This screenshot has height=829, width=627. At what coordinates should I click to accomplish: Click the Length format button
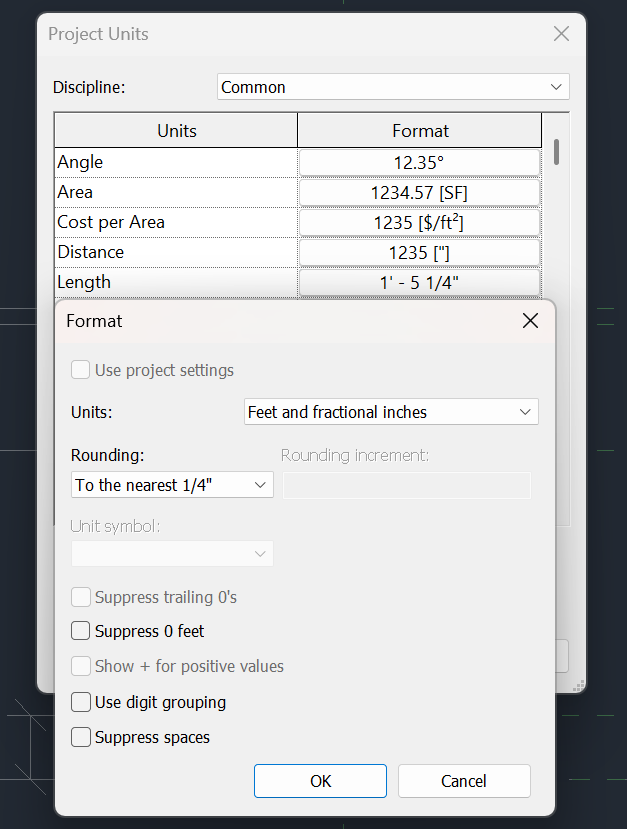pyautogui.click(x=420, y=282)
